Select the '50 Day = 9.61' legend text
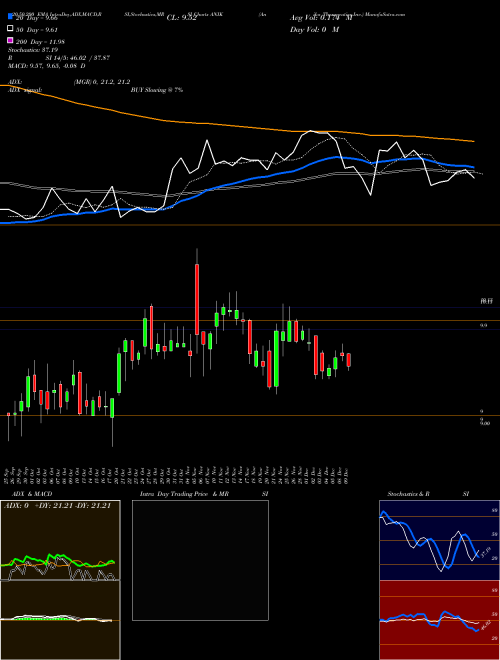This screenshot has height=660, width=500. pyautogui.click(x=37, y=30)
